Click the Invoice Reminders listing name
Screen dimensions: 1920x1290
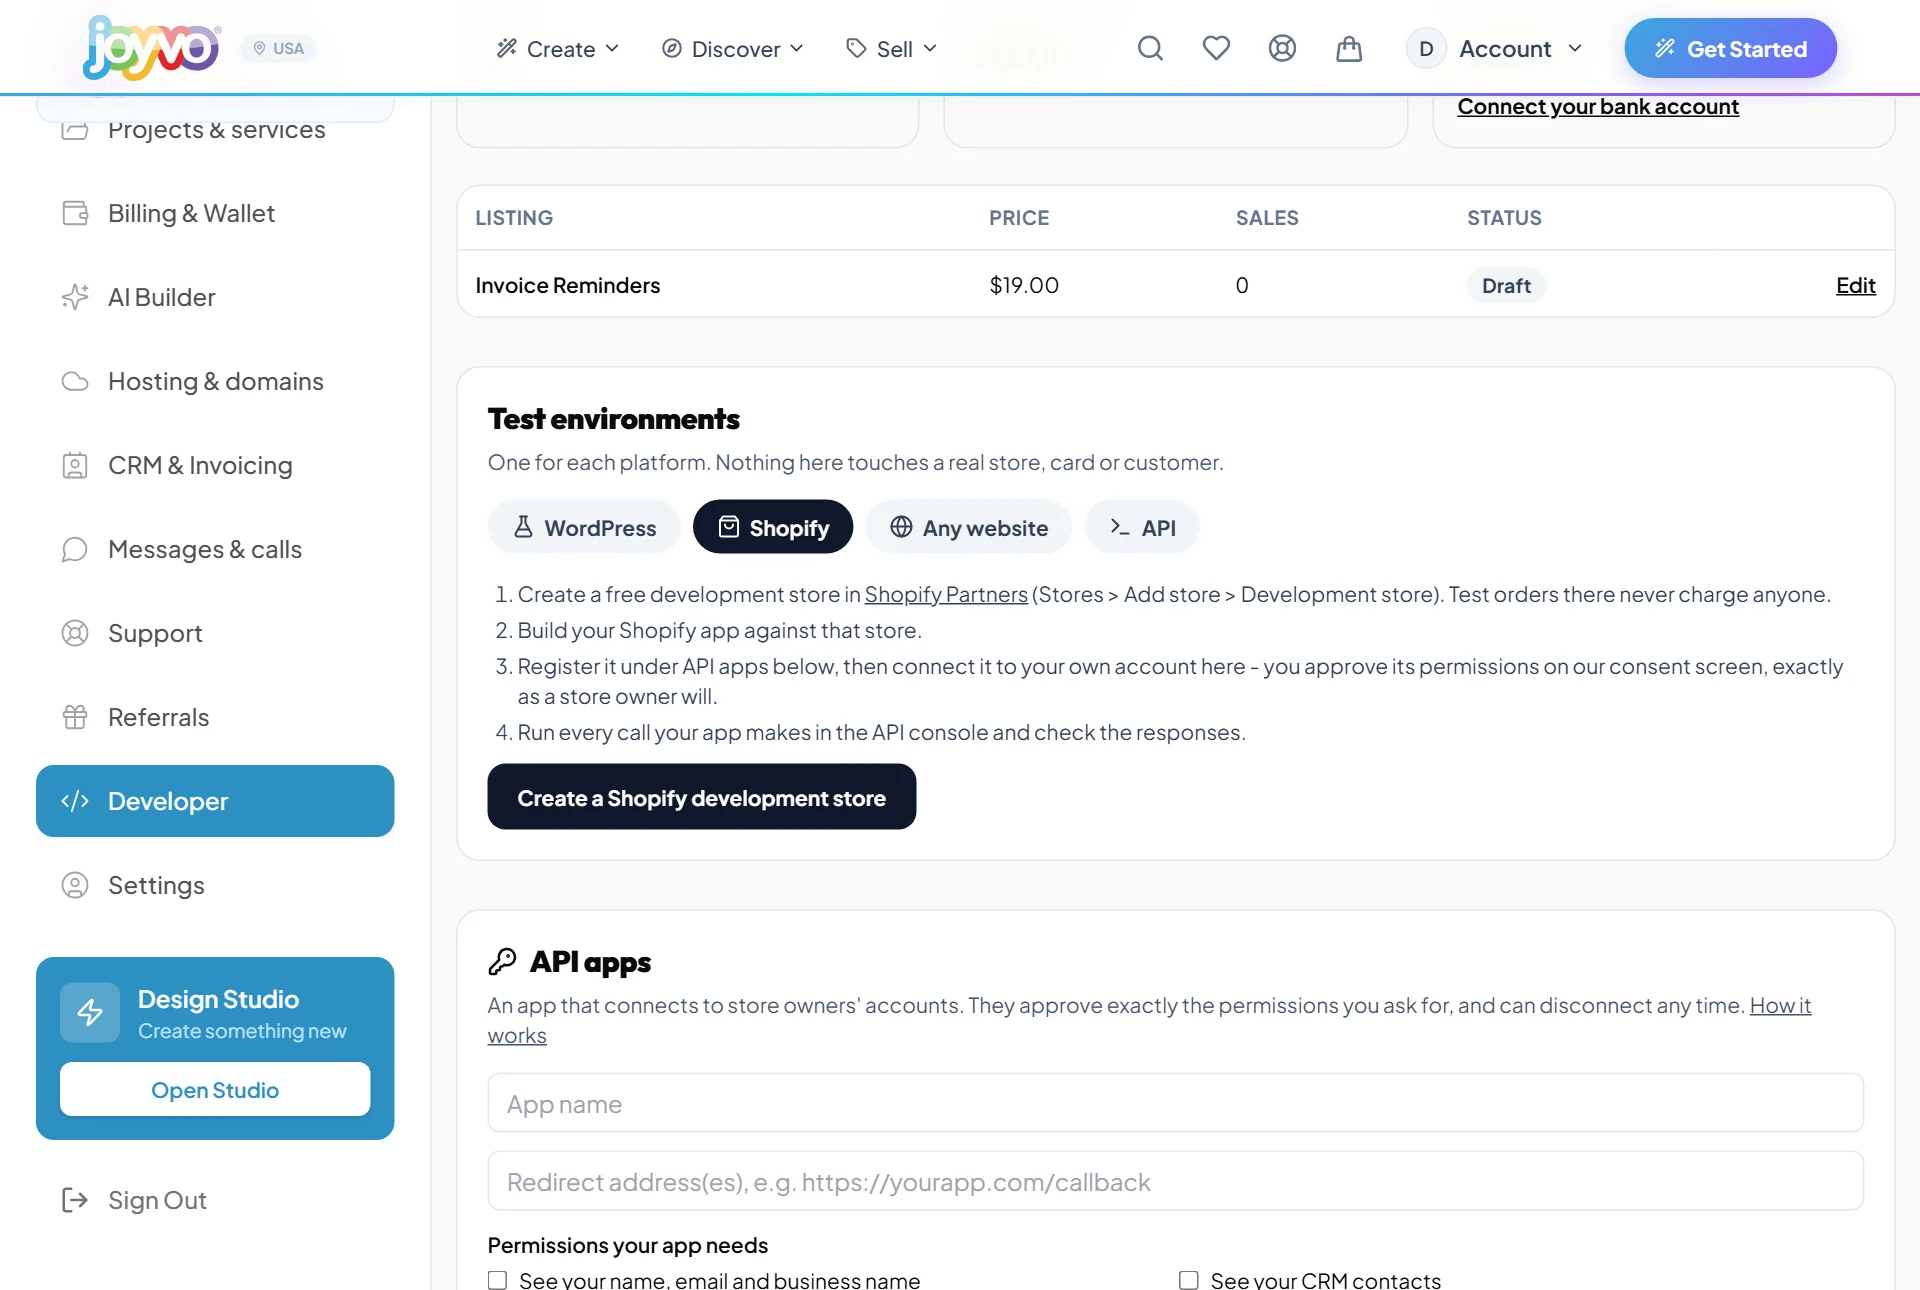tap(568, 285)
